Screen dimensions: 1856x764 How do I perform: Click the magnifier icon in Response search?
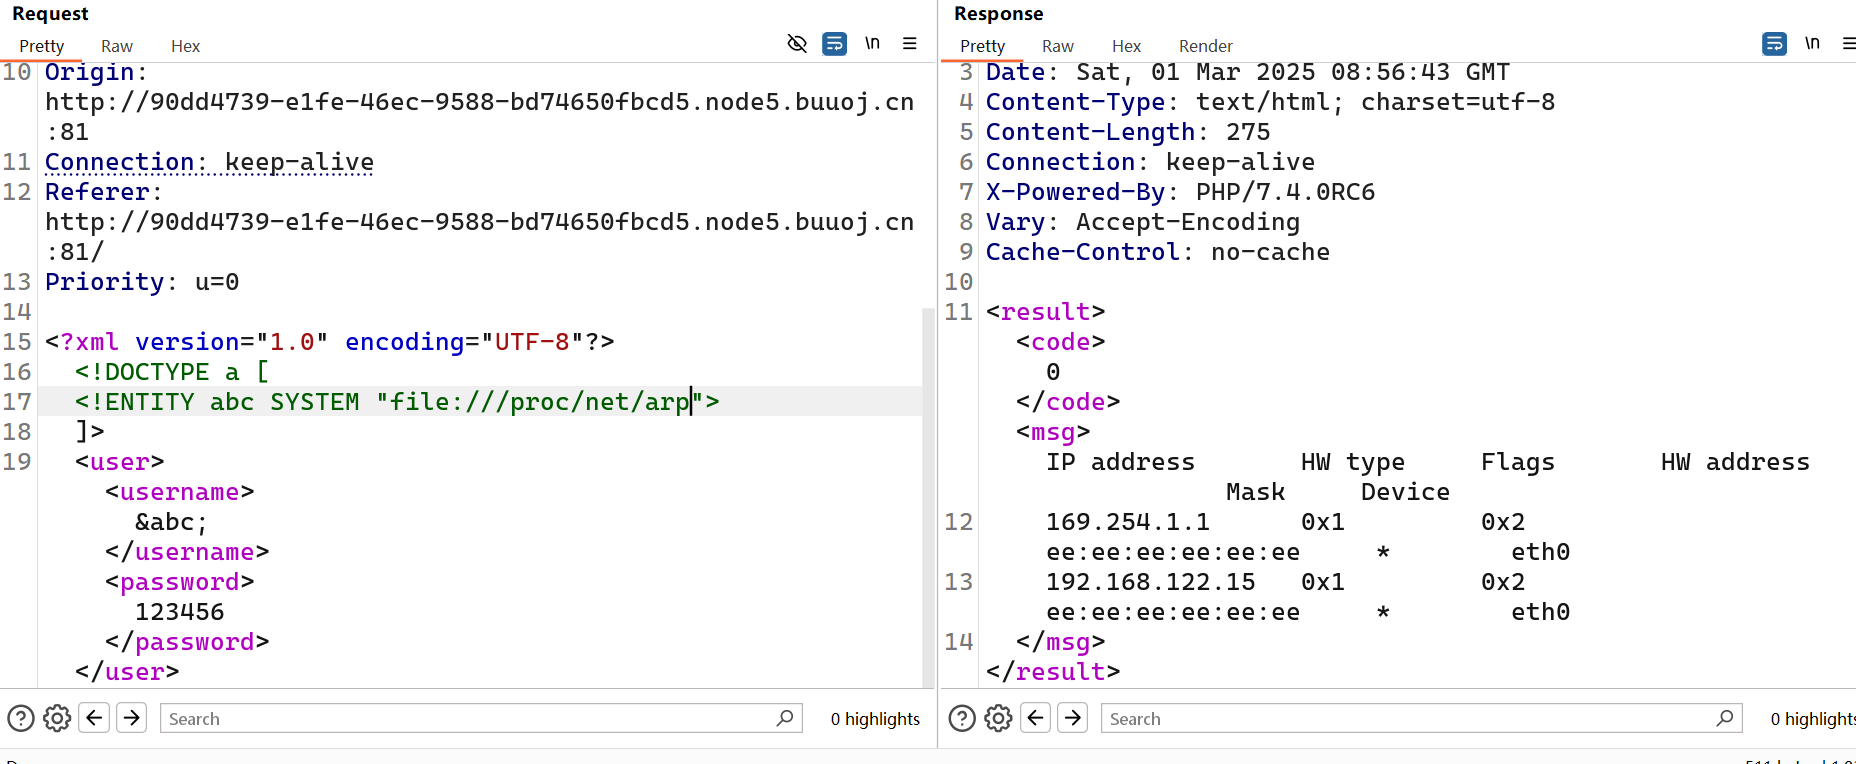(x=1725, y=718)
